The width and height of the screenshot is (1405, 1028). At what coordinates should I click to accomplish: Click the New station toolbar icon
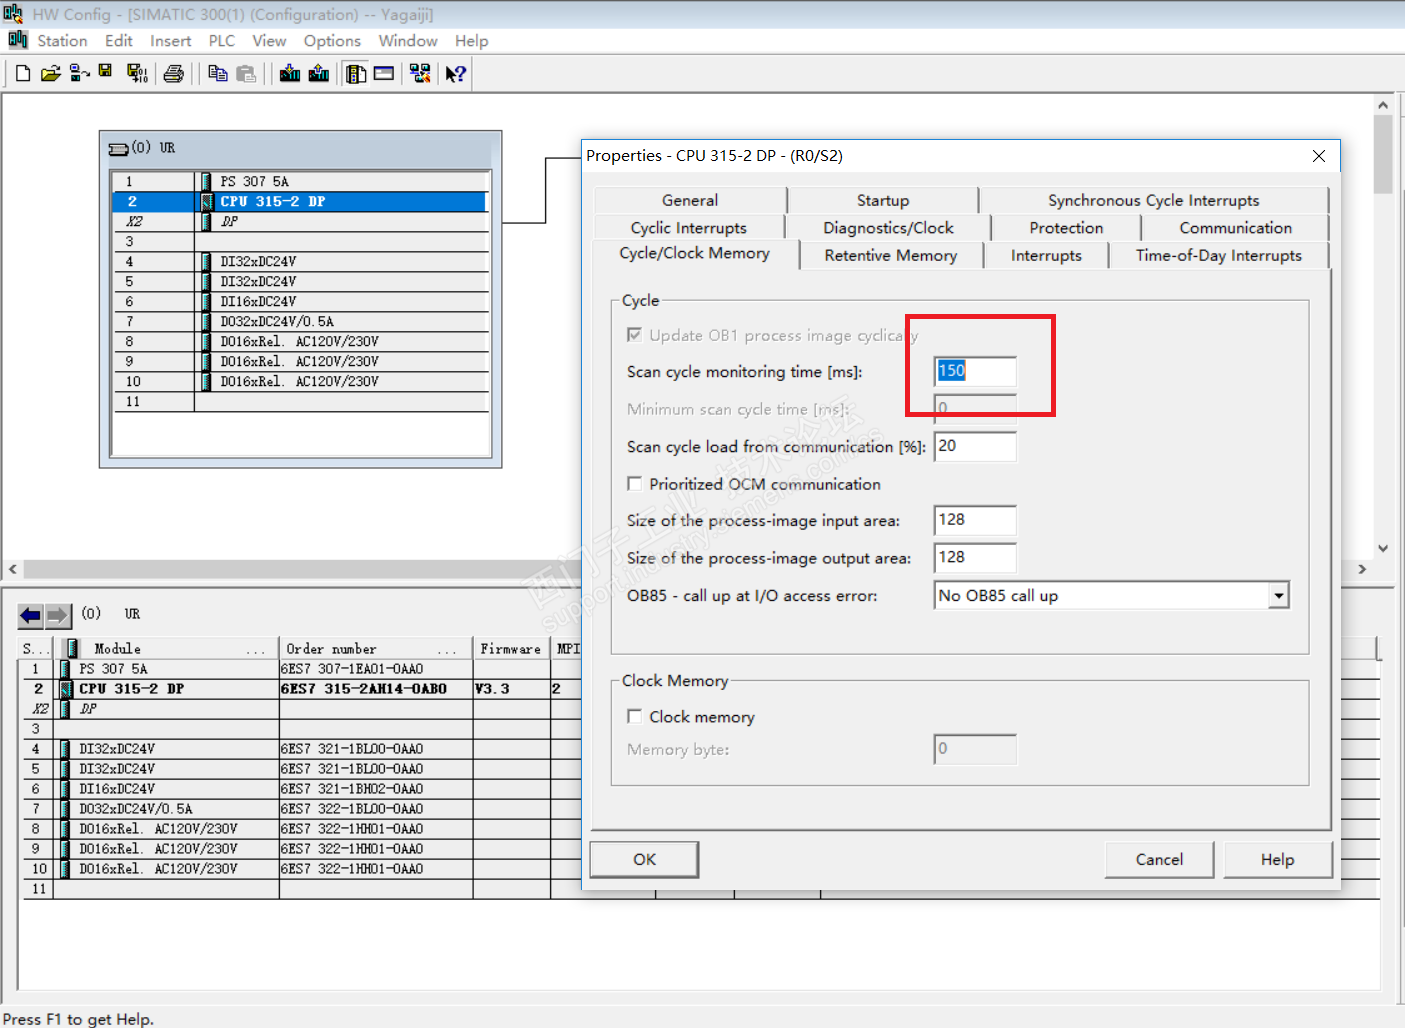click(23, 74)
